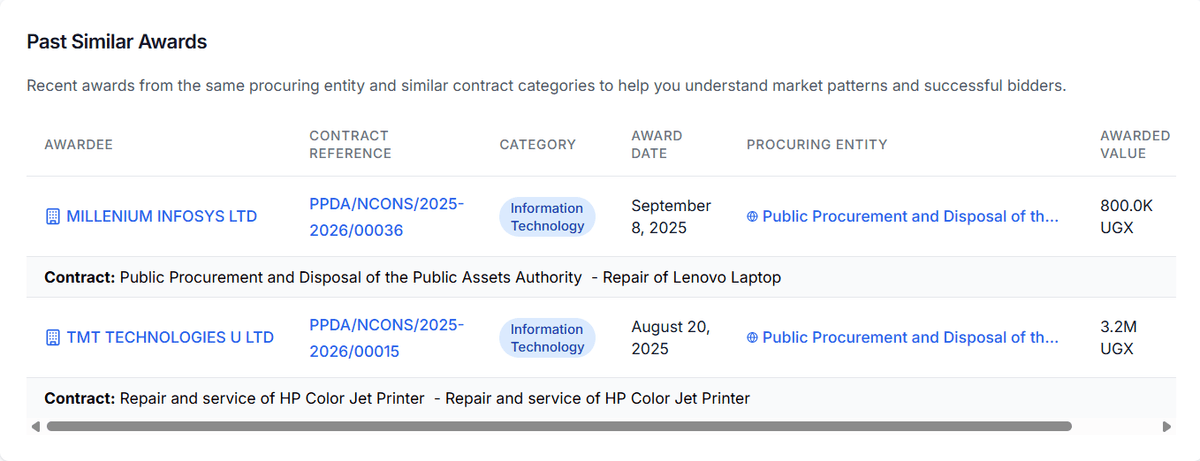1200x461 pixels.
Task: Click building icon beside TMT TECHNOLOGIES U LTD
Action: [x=53, y=338]
